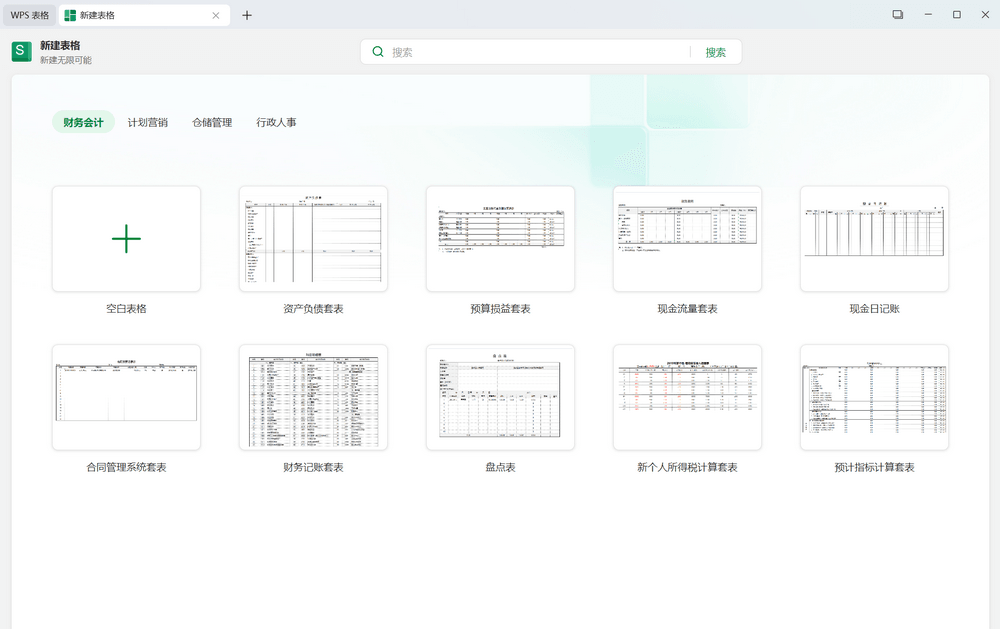
Task: Restore the window using the restore icon
Action: tap(956, 14)
